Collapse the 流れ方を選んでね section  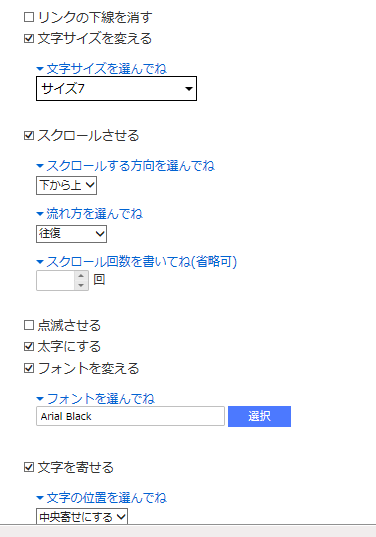click(89, 214)
